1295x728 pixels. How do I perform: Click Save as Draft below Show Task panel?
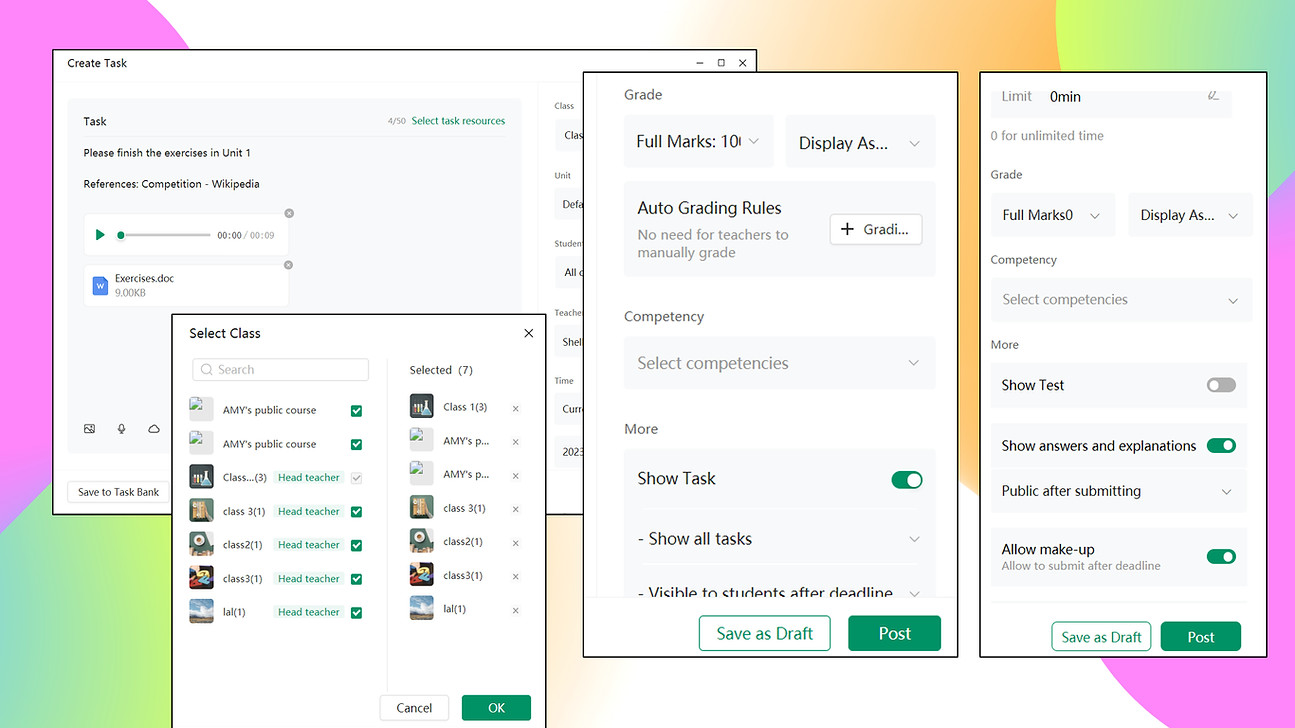tap(764, 634)
